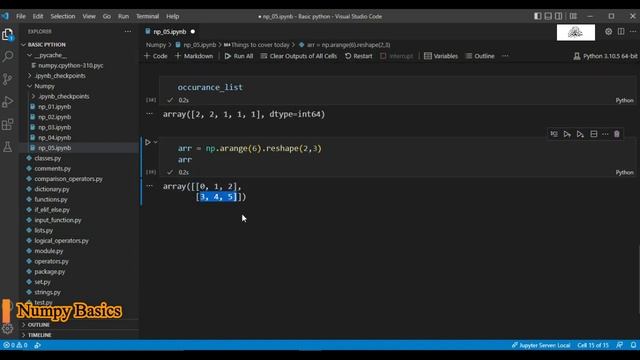Open the File menu
This screenshot has height=360, width=640.
21,16
